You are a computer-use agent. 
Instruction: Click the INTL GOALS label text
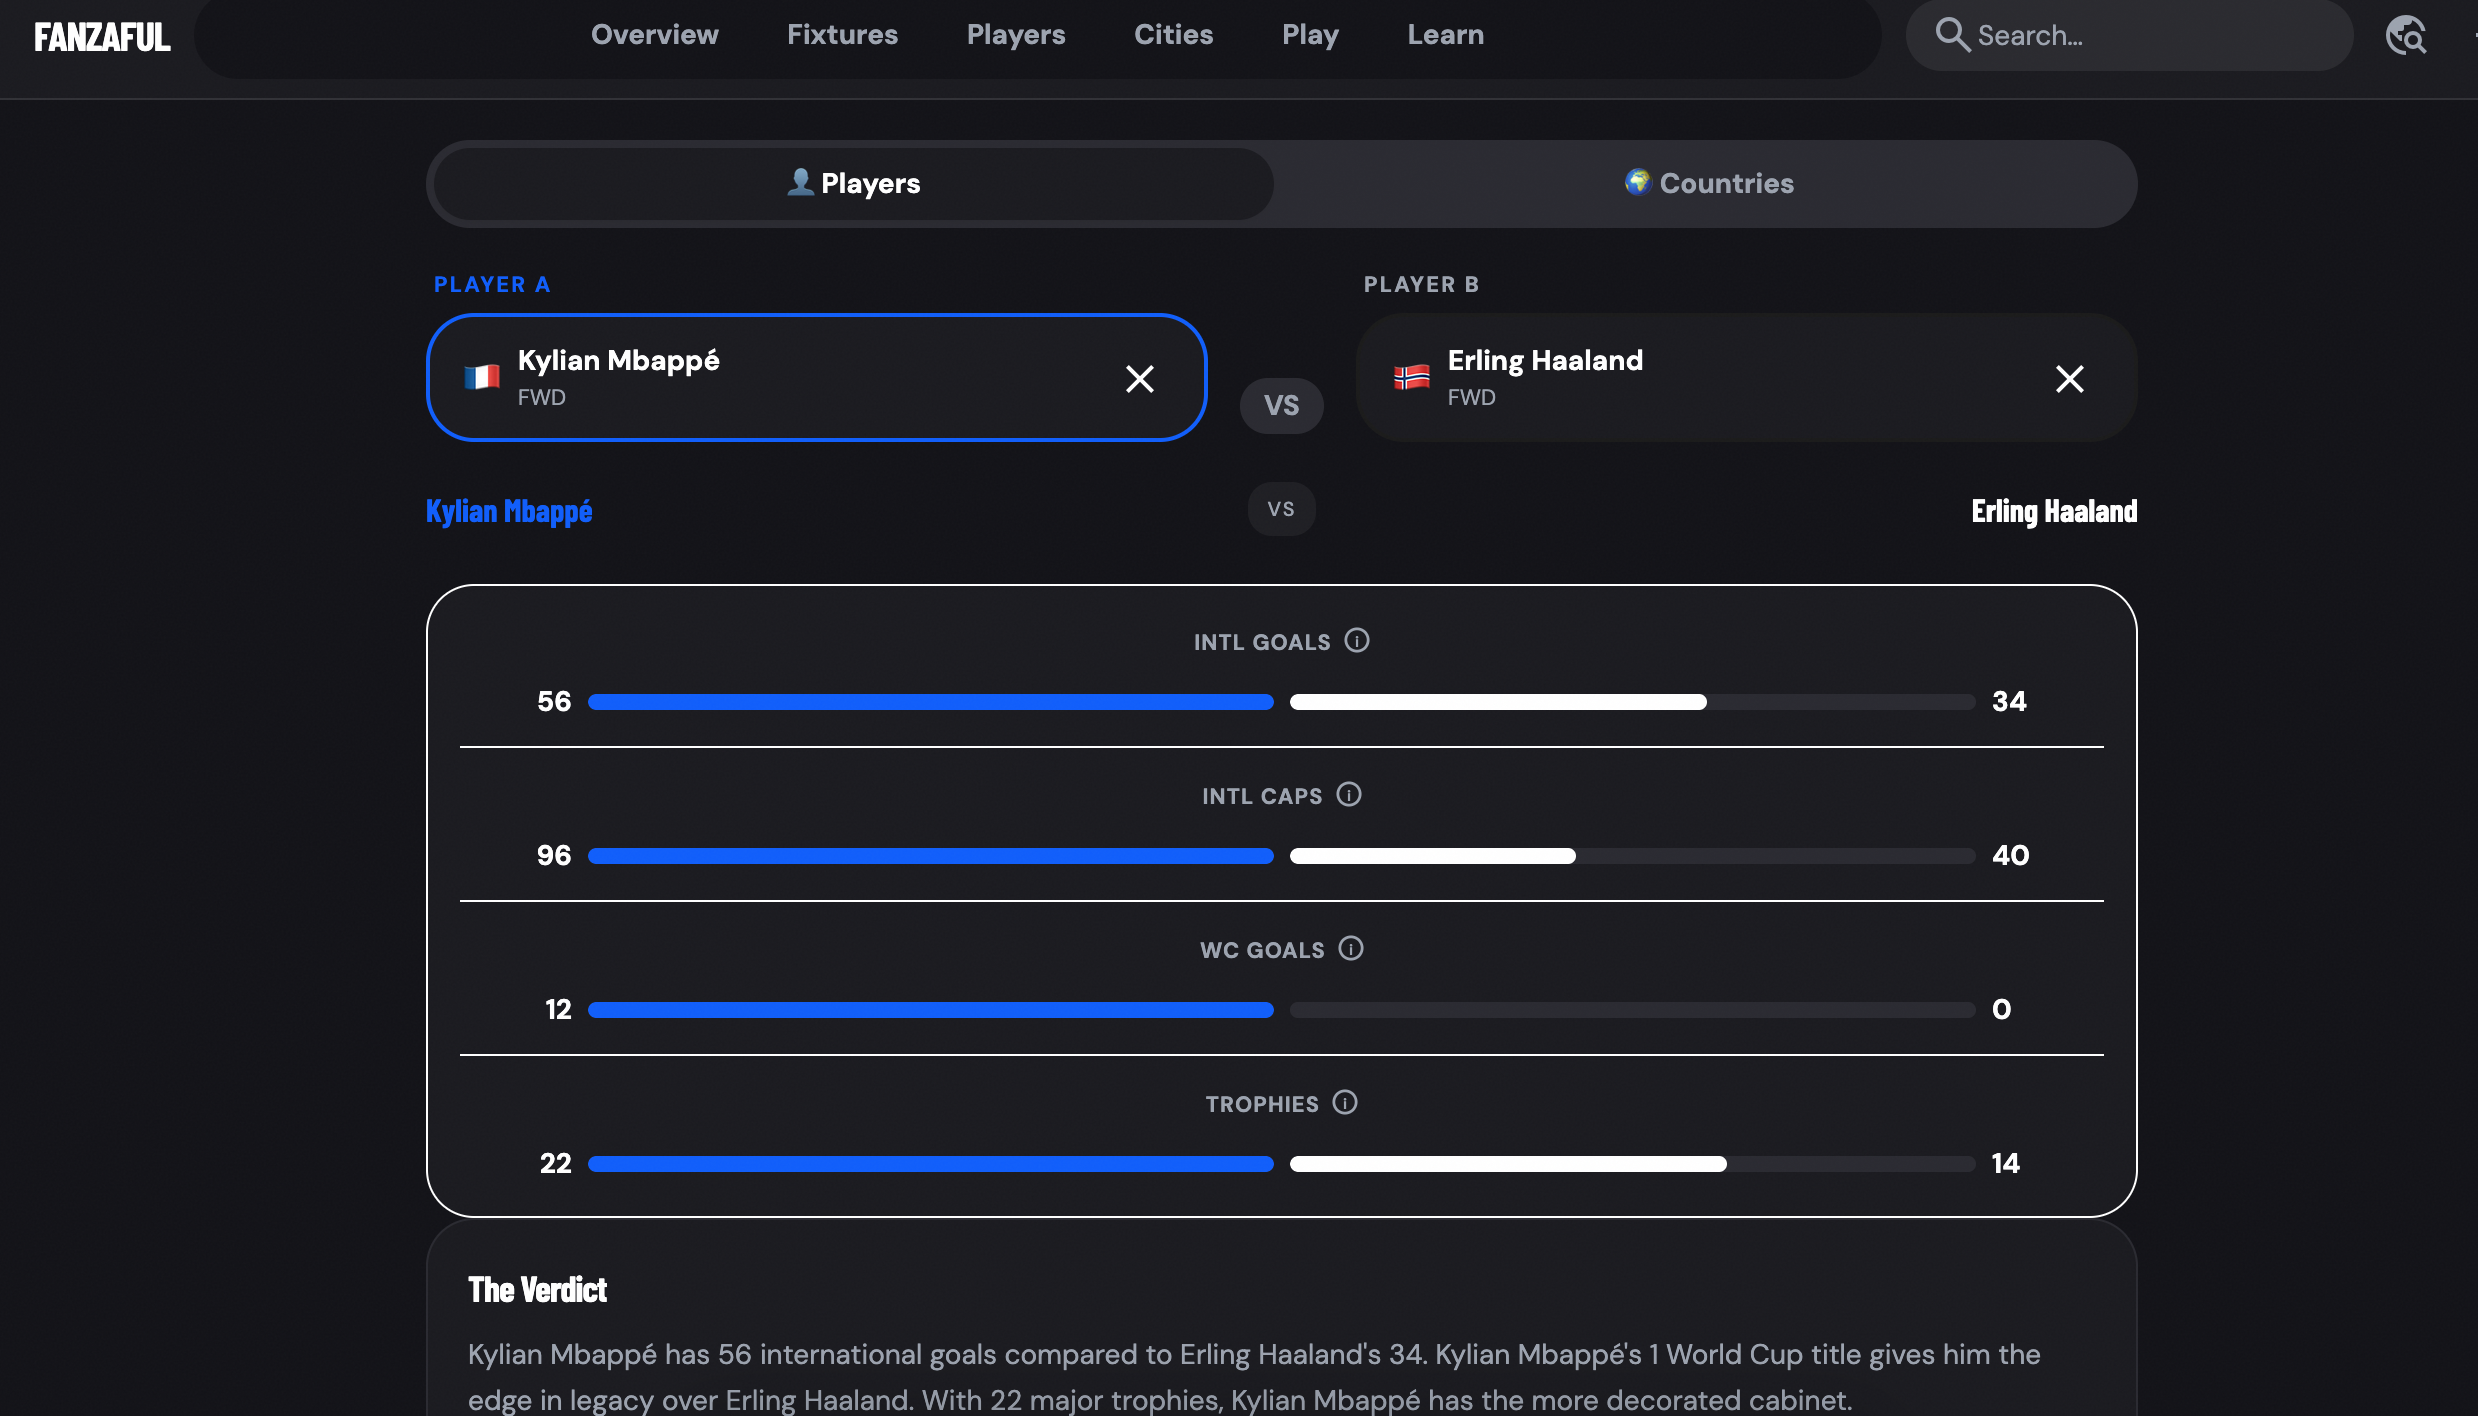[1262, 643]
